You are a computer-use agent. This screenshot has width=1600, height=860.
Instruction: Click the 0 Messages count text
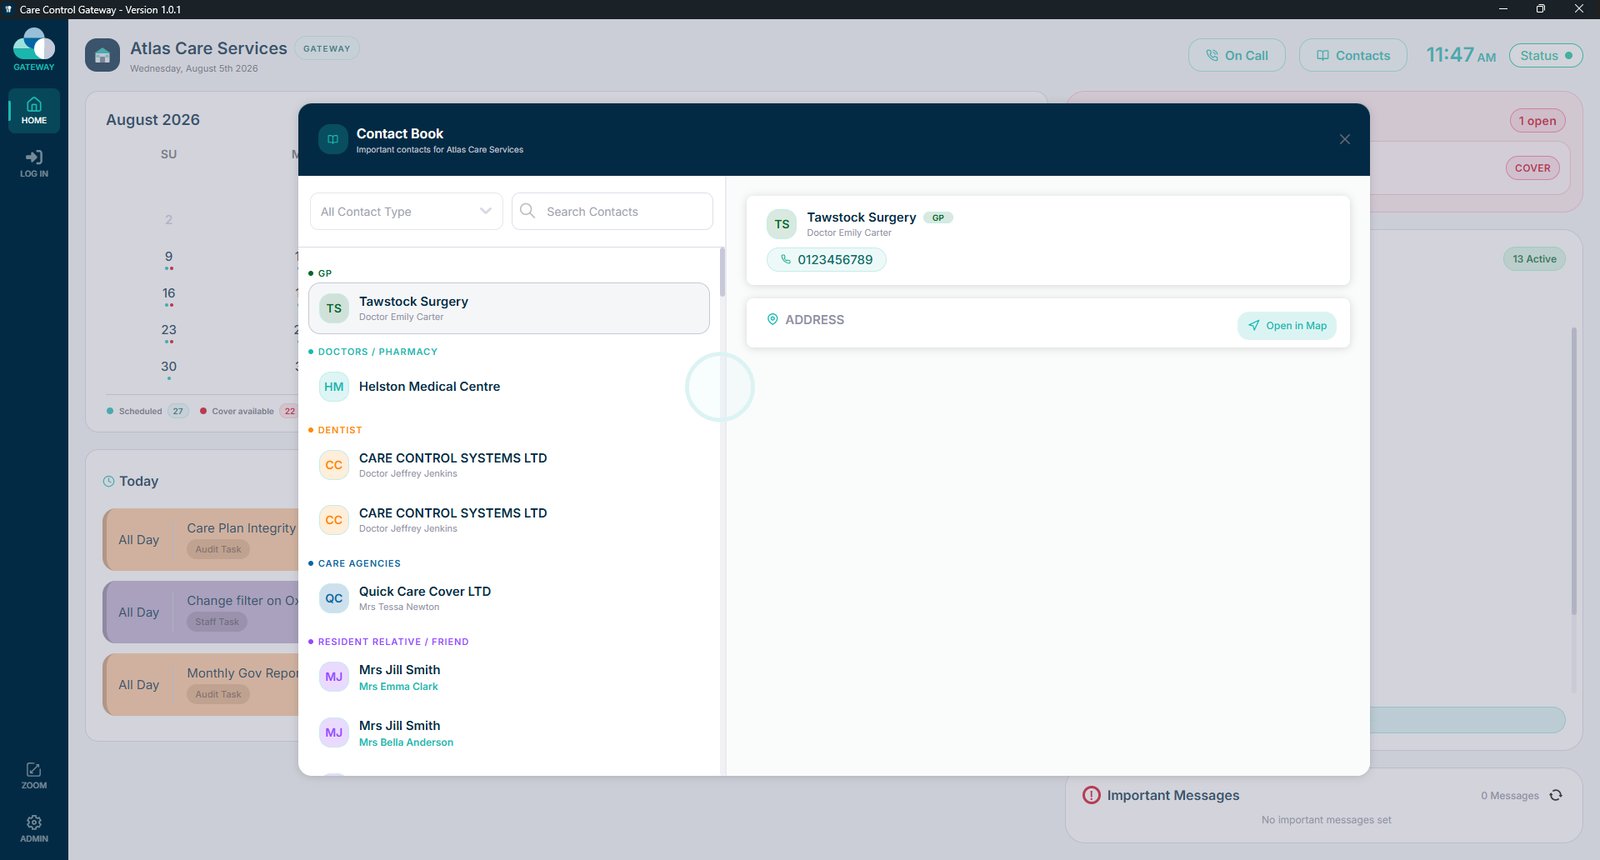pyautogui.click(x=1510, y=796)
